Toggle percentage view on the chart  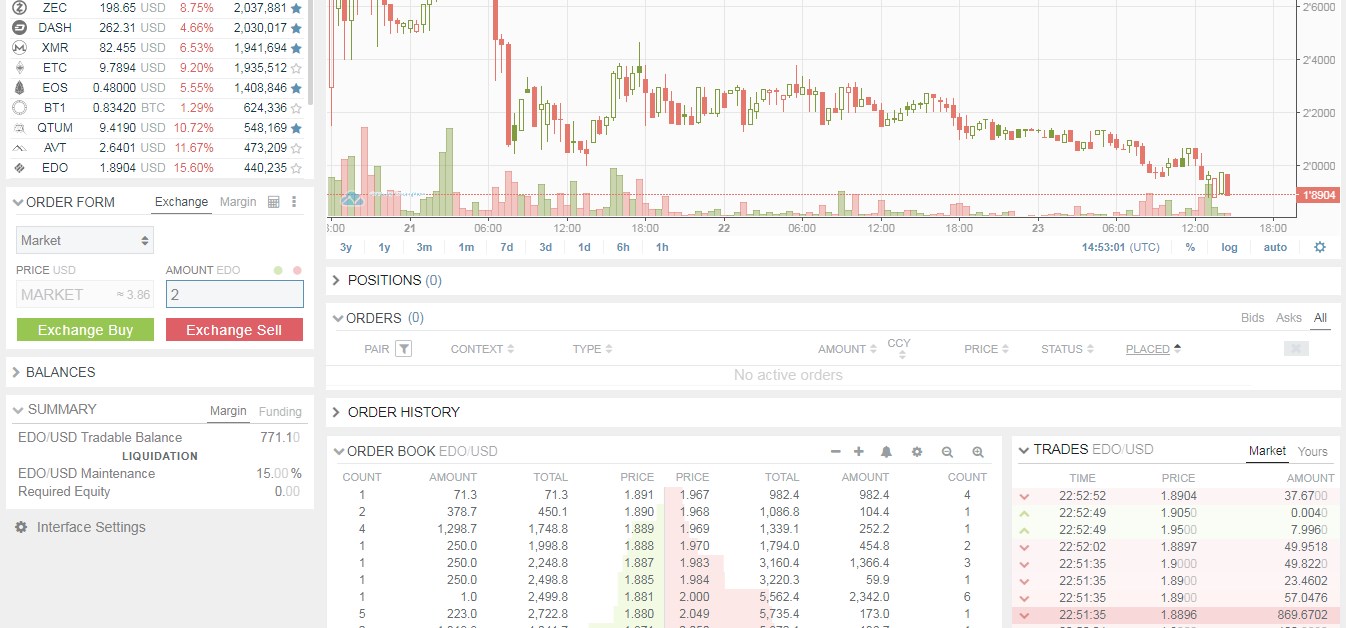pyautogui.click(x=1190, y=246)
